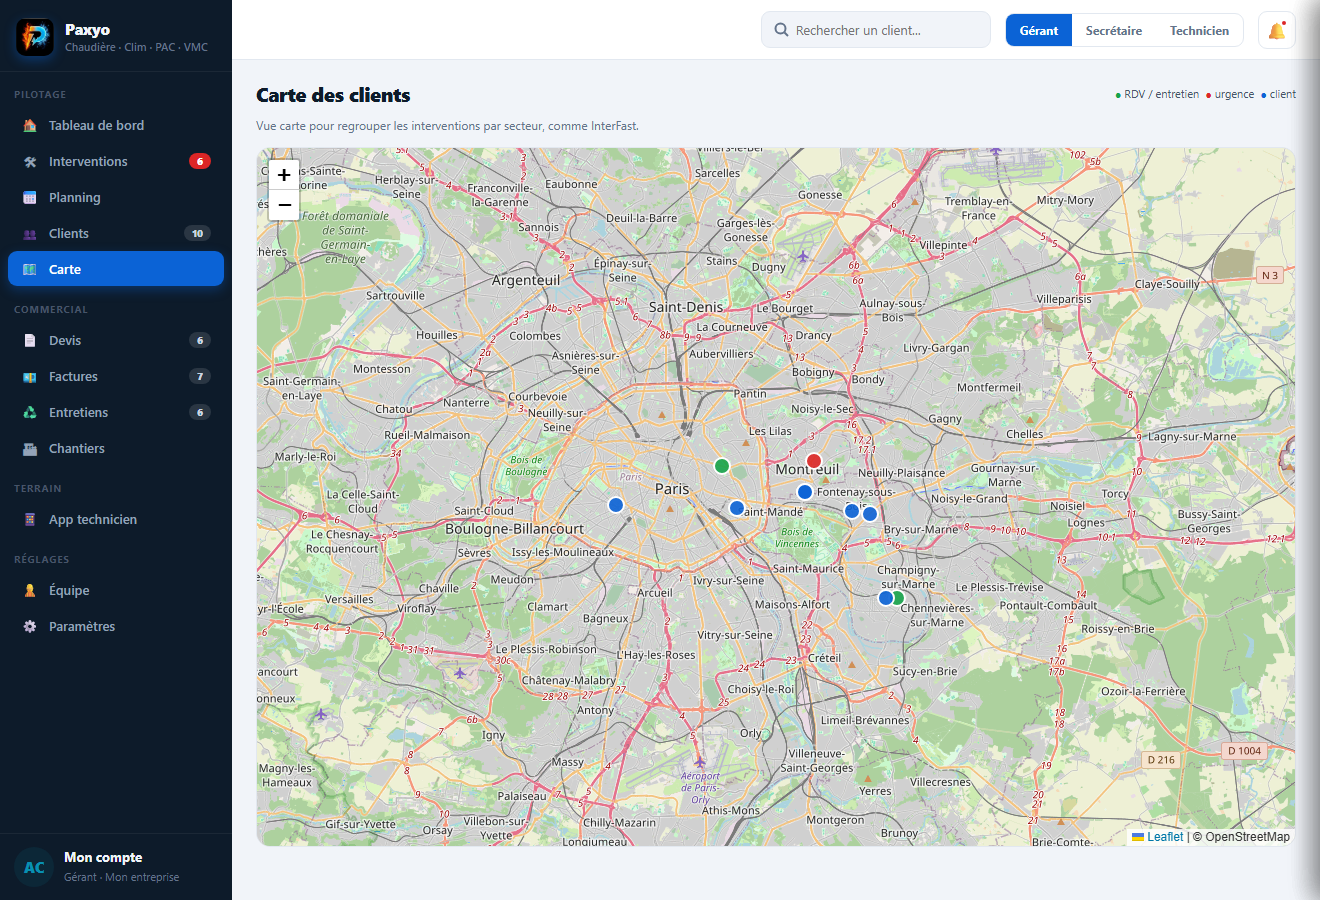Click the Boulogne-Billancourt map label
This screenshot has height=900, width=1320.
point(515,529)
